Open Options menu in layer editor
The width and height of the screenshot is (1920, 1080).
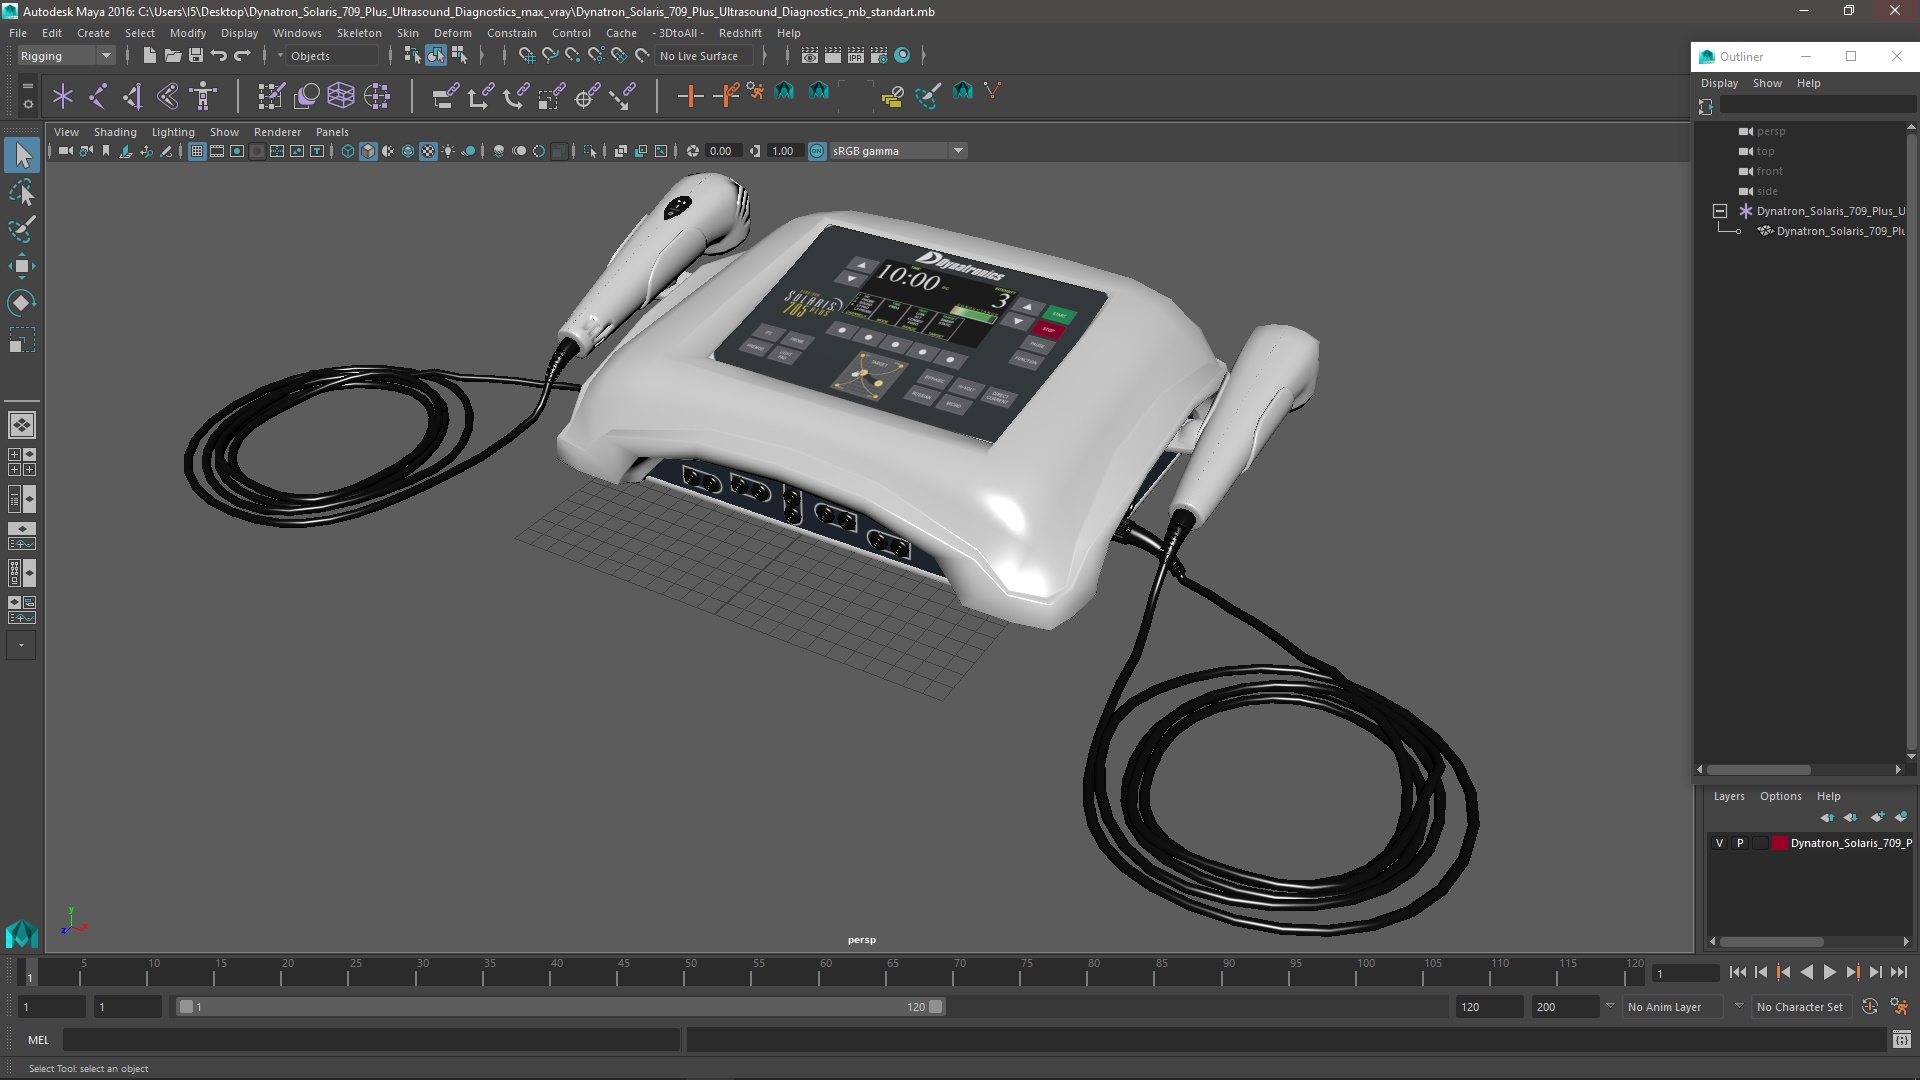(1780, 796)
